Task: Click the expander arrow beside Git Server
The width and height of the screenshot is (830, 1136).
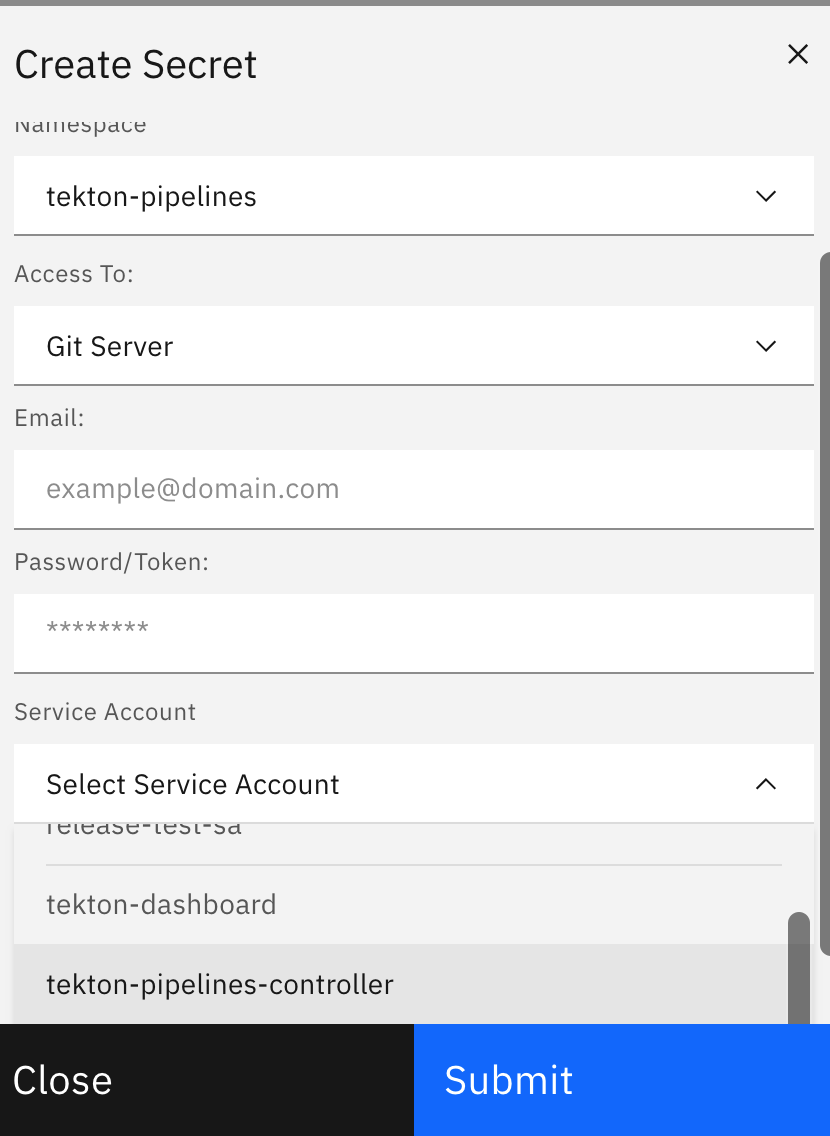Action: (765, 345)
